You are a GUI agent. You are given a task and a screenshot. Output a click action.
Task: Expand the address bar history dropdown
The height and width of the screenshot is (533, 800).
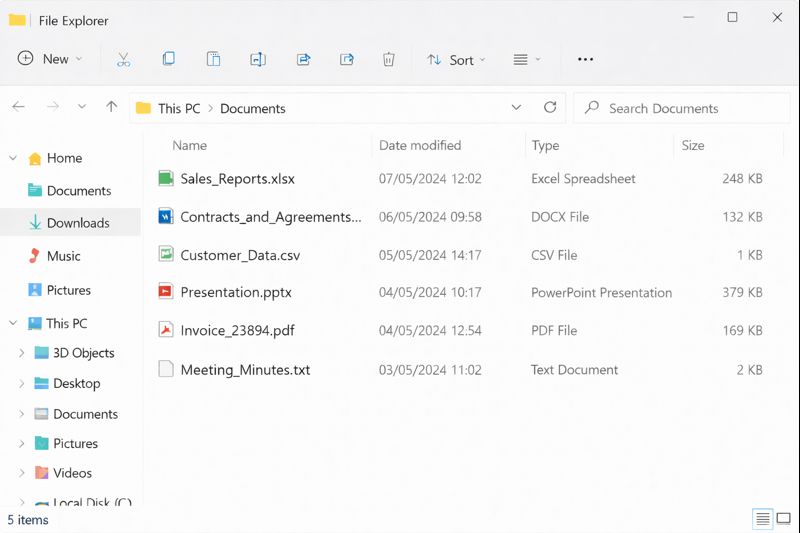[x=516, y=108]
